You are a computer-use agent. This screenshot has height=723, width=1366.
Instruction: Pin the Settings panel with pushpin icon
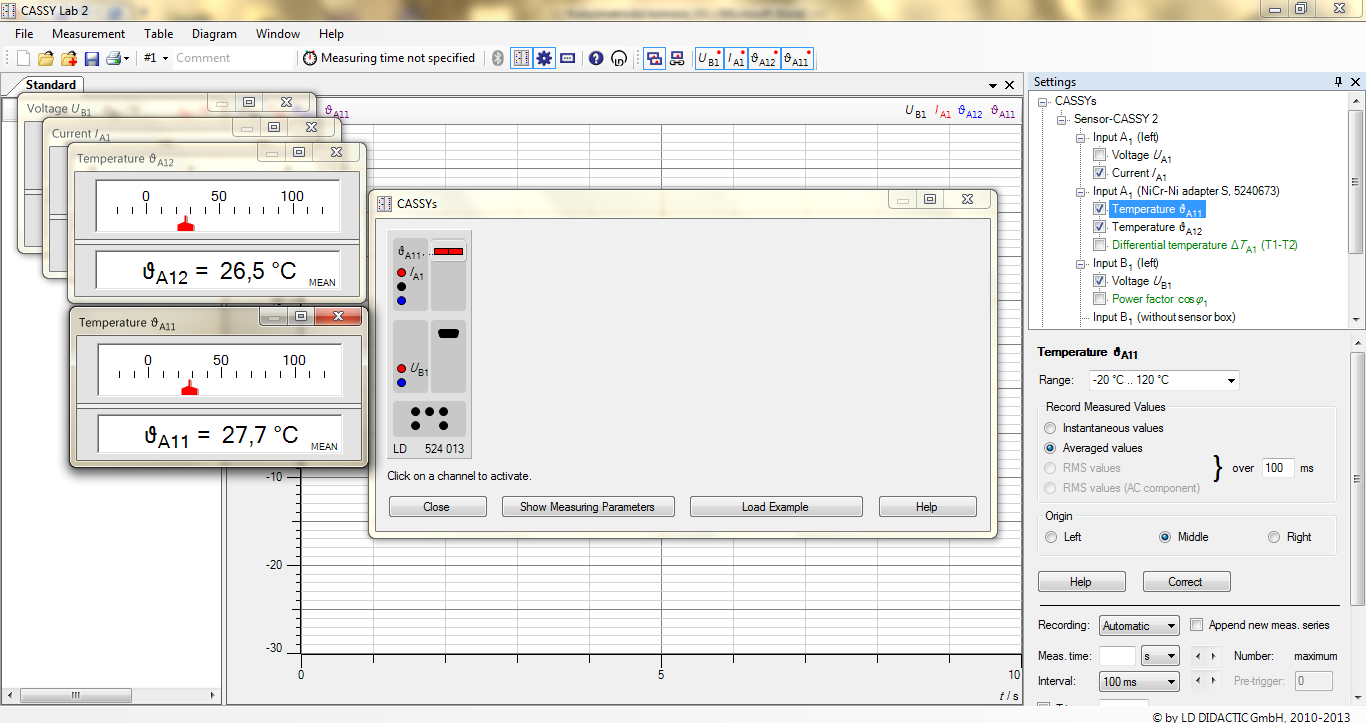click(x=1338, y=82)
